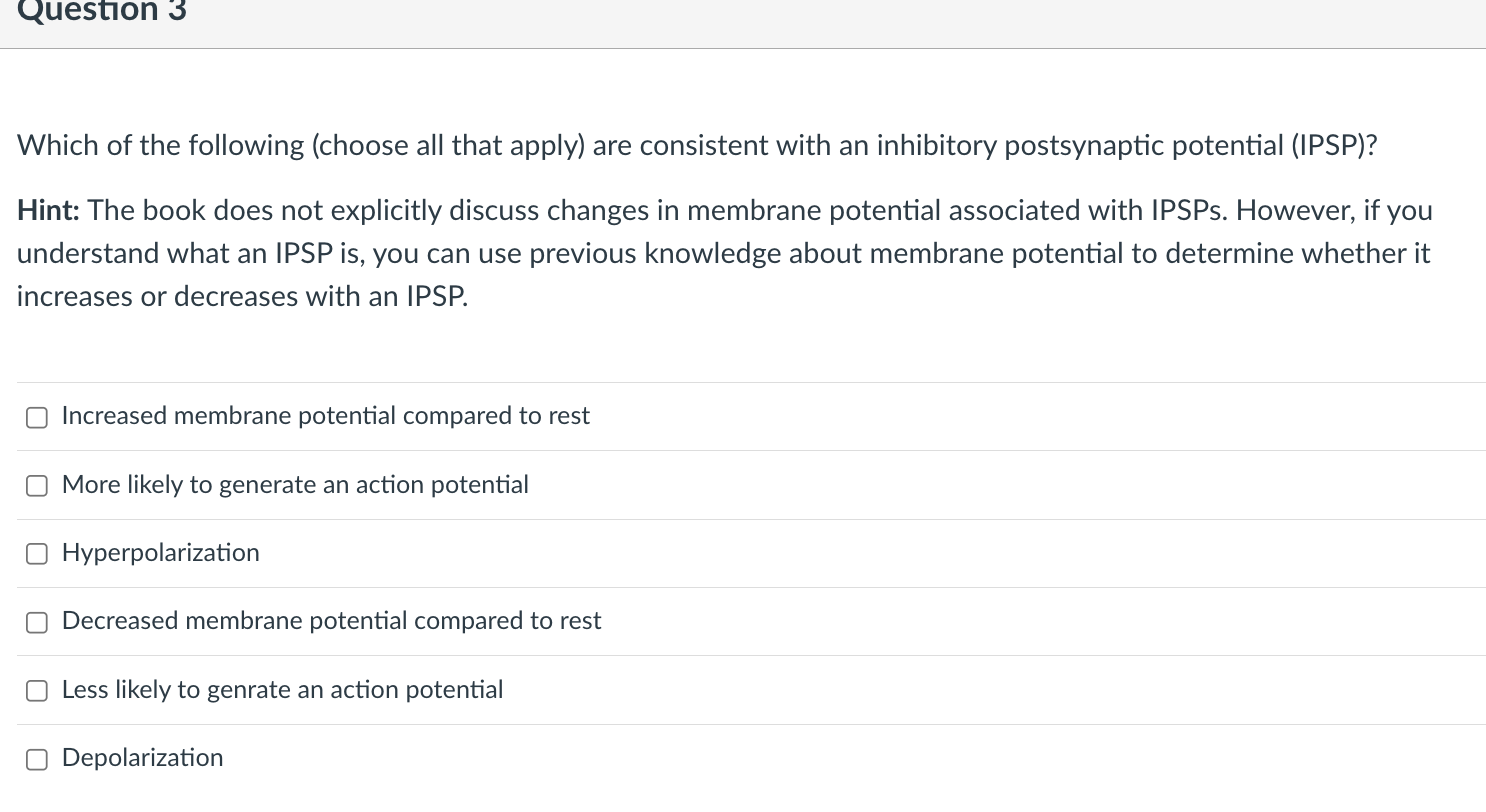Select the Hyperpolarization checkbox square

click(x=37, y=553)
